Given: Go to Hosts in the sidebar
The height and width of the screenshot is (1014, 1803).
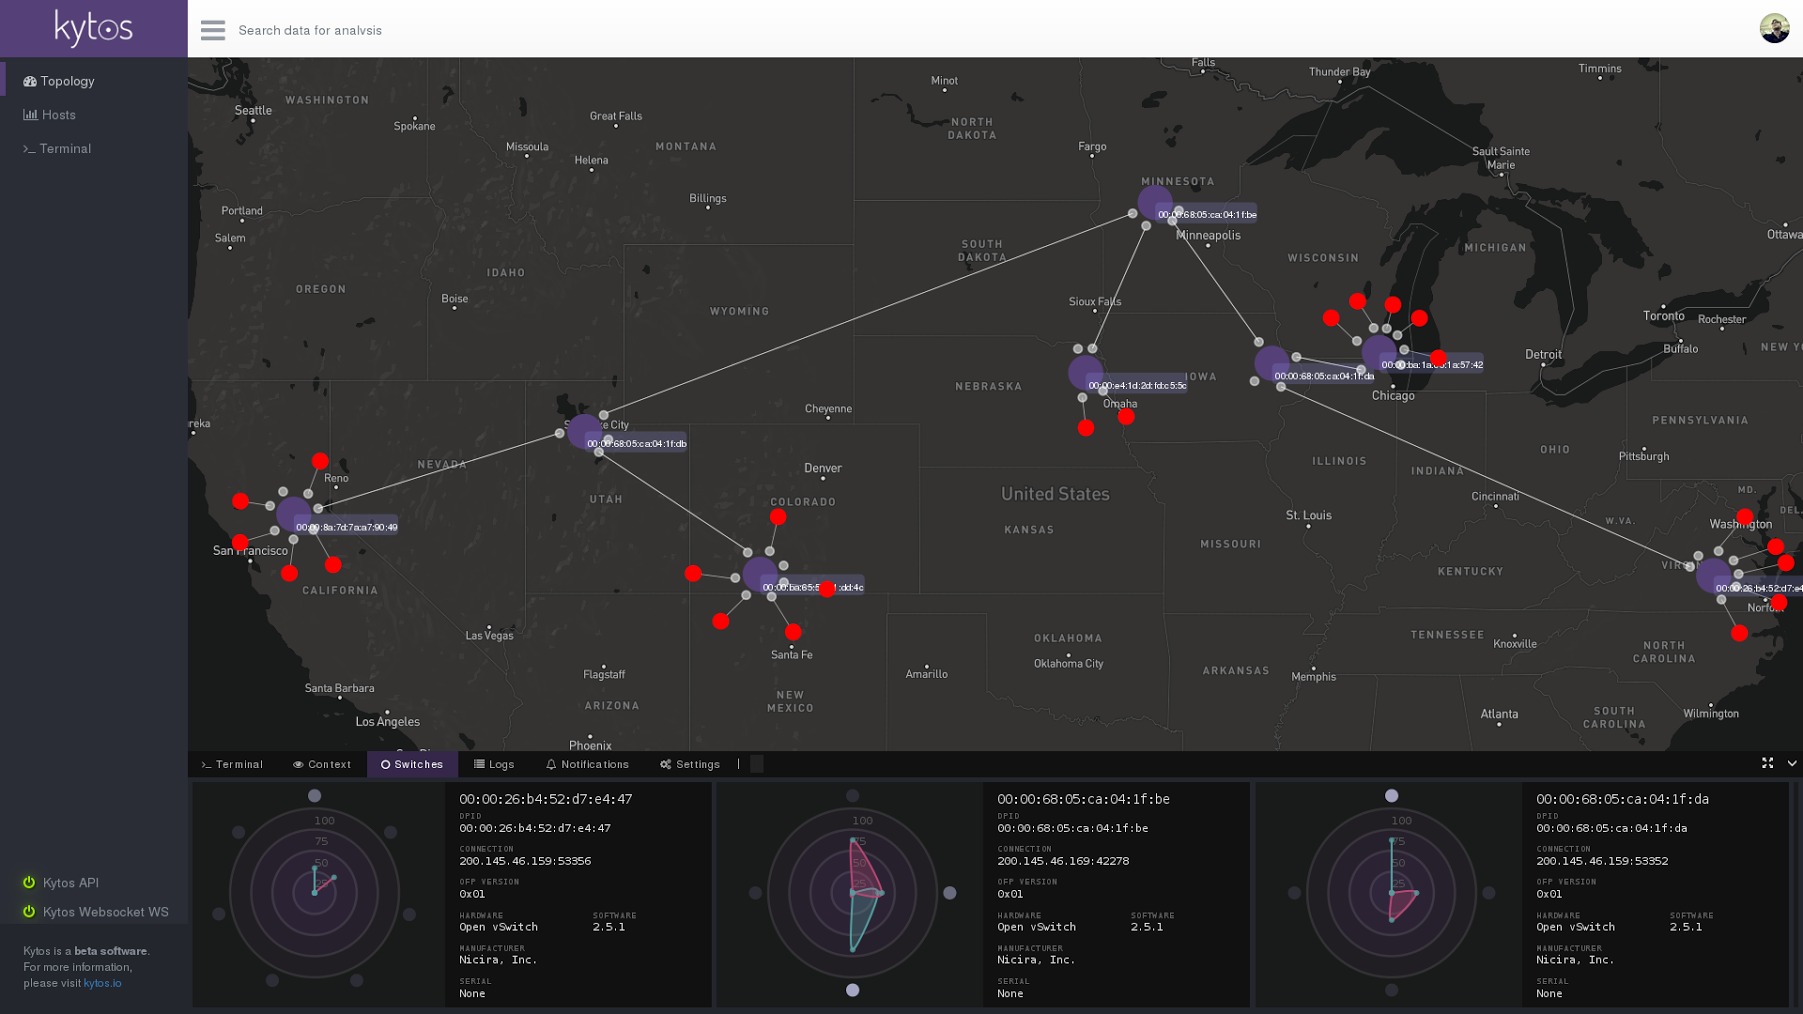Looking at the screenshot, I should (x=58, y=115).
